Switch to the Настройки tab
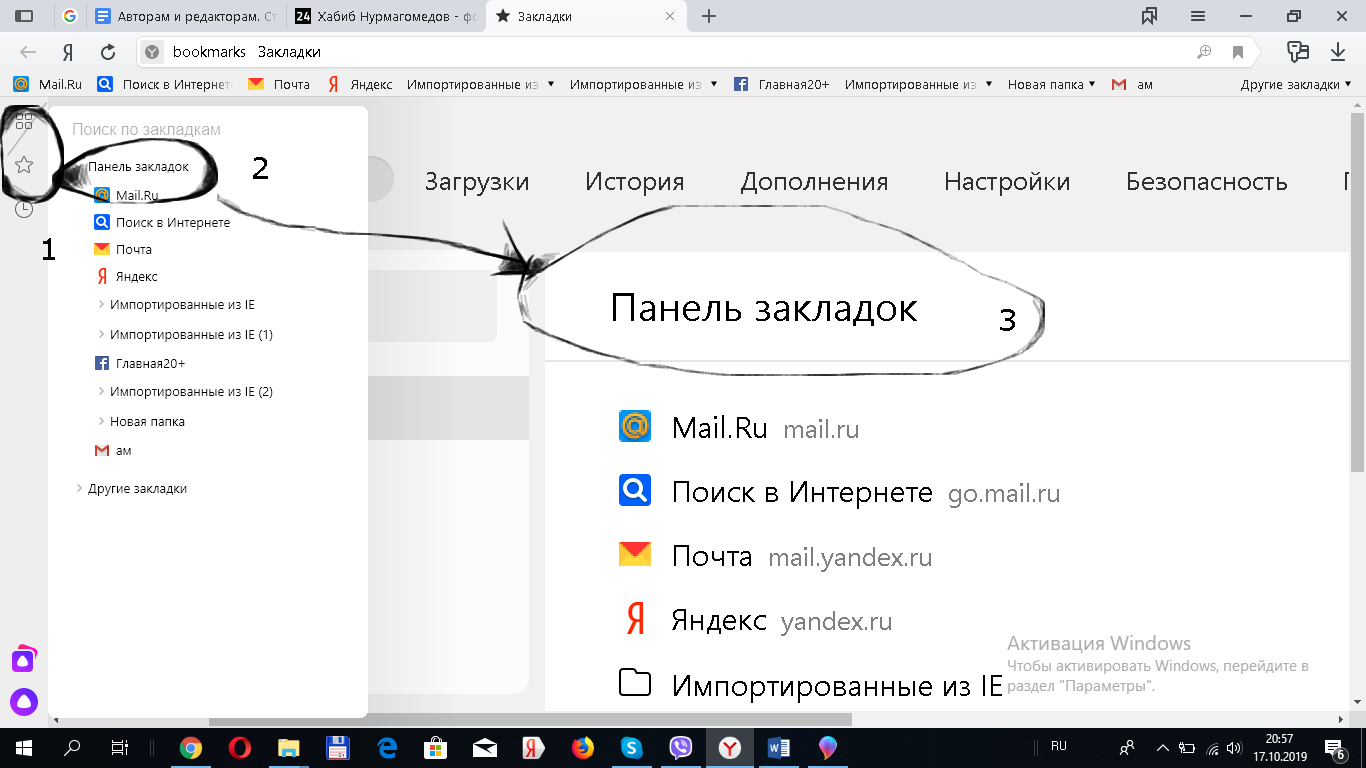This screenshot has height=768, width=1366. [1007, 181]
